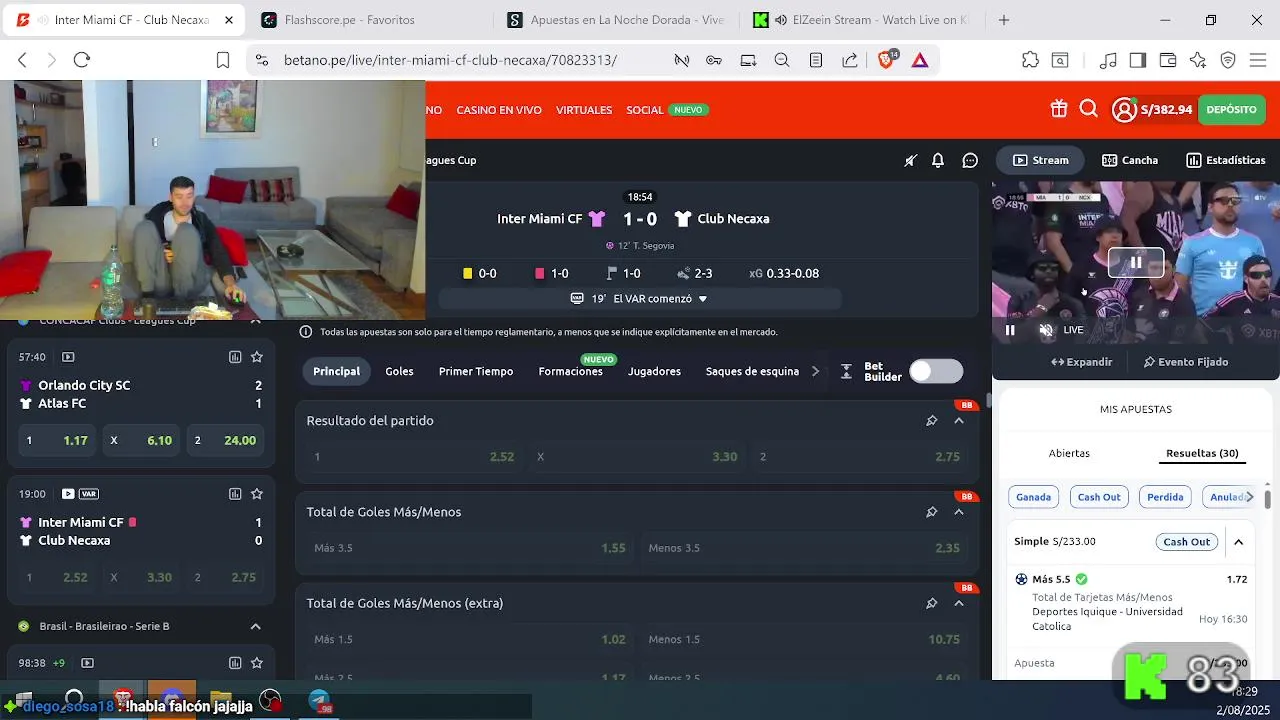
Task: Pin the Total de Goles Más/Menos market
Action: tap(931, 512)
